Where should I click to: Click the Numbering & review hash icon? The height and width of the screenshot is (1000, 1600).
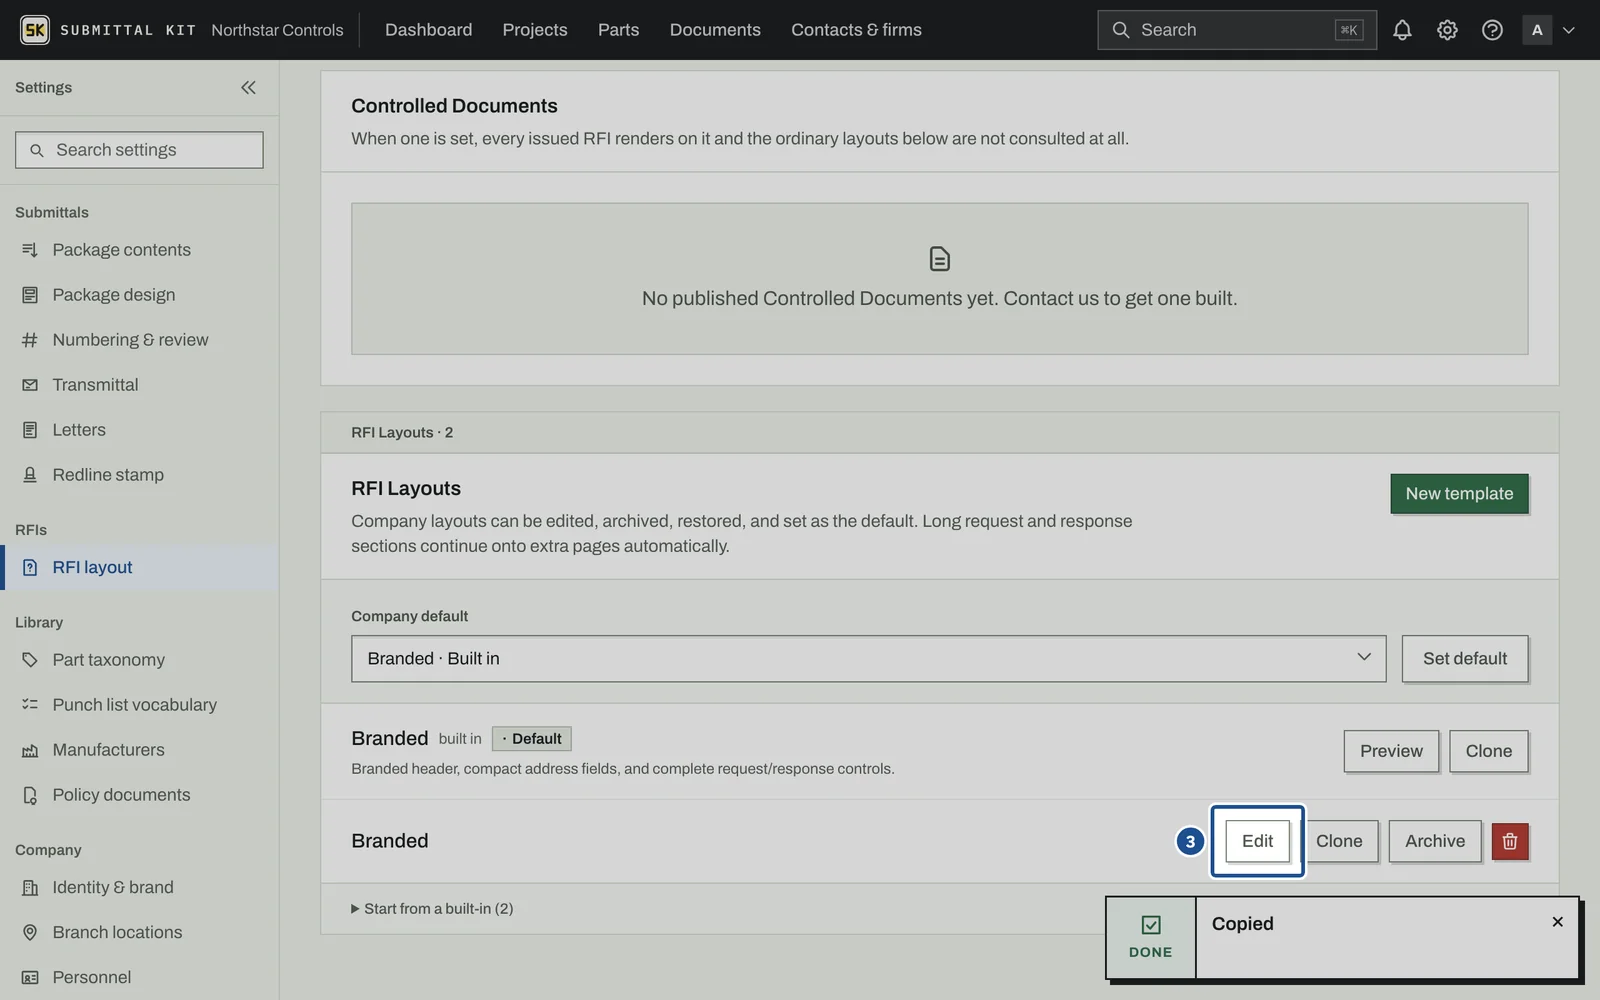(x=30, y=340)
